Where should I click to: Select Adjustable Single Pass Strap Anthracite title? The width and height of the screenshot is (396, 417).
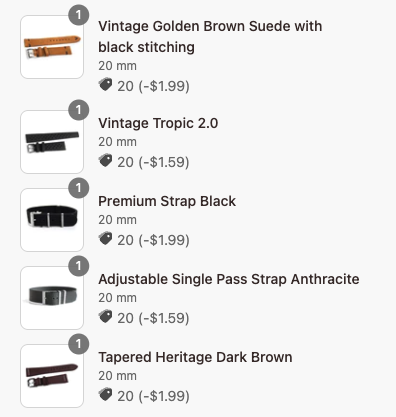[x=229, y=279]
